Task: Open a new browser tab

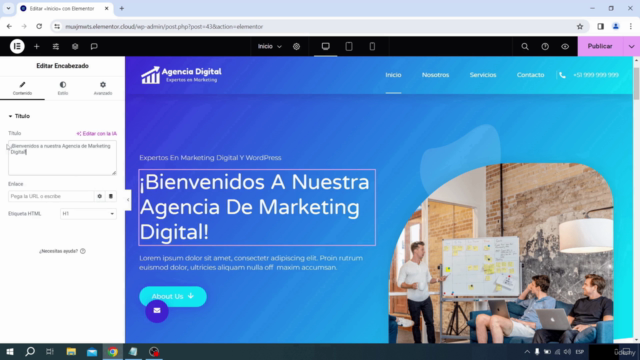Action: click(122, 9)
